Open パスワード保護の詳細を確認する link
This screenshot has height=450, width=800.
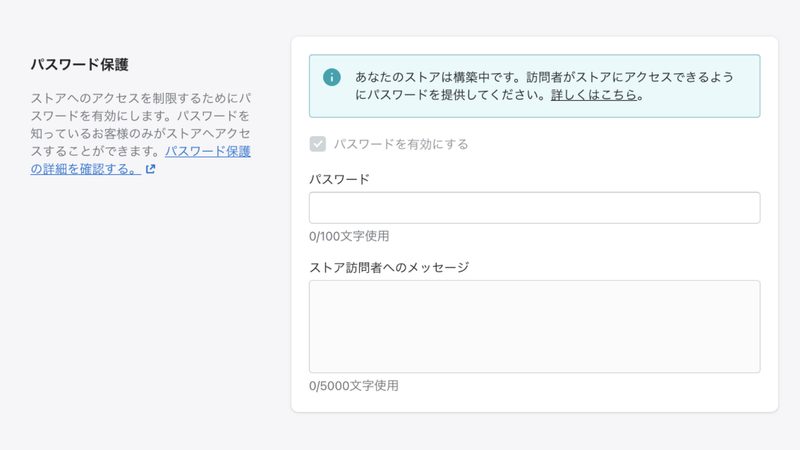[x=140, y=160]
